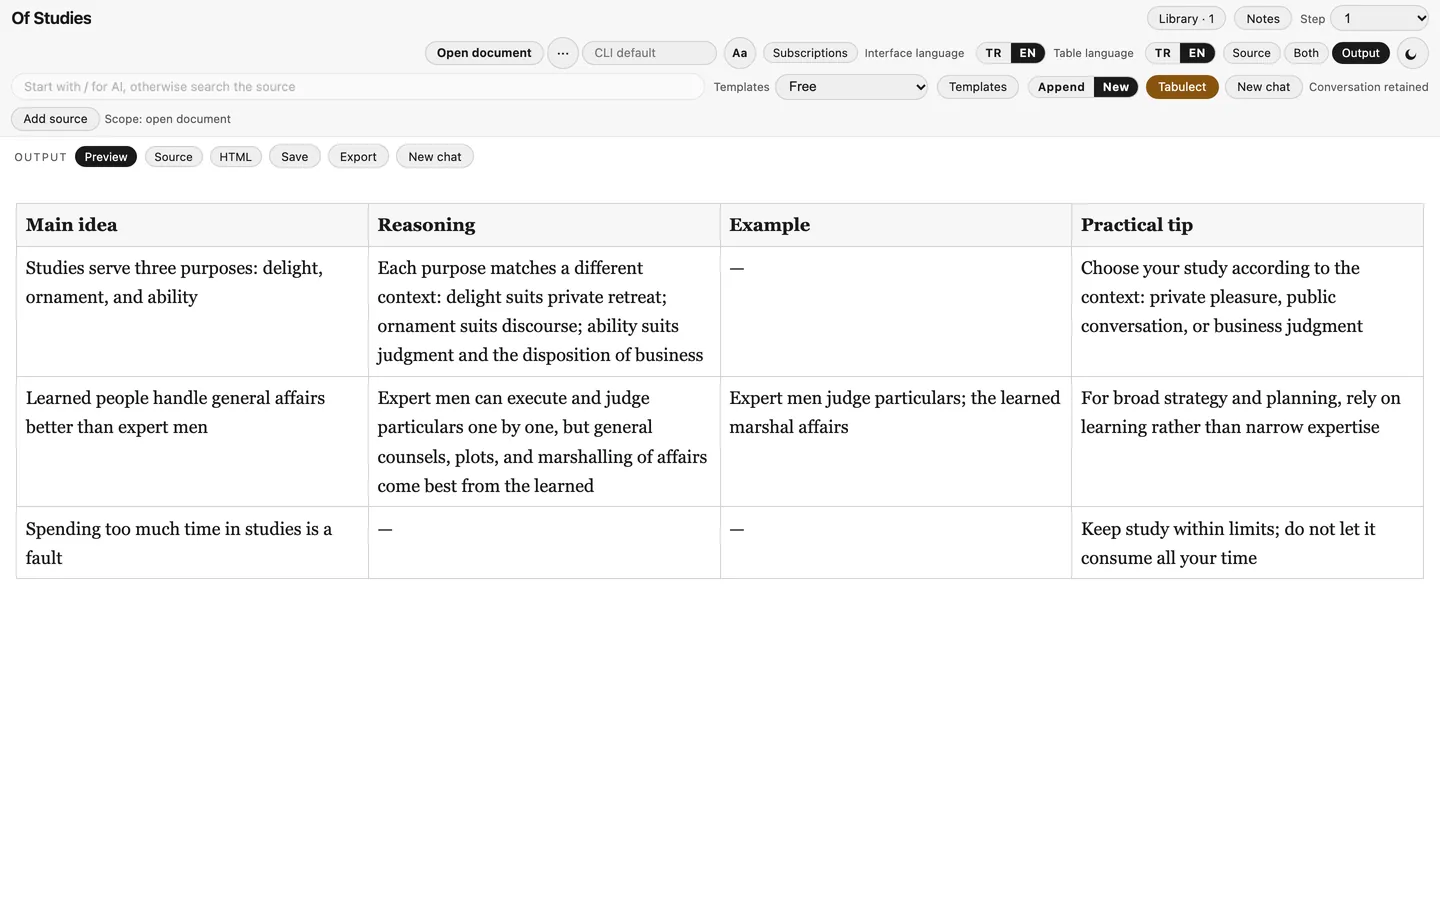Select the Source tab beside Preview
Image resolution: width=1440 pixels, height=900 pixels.
(x=173, y=157)
